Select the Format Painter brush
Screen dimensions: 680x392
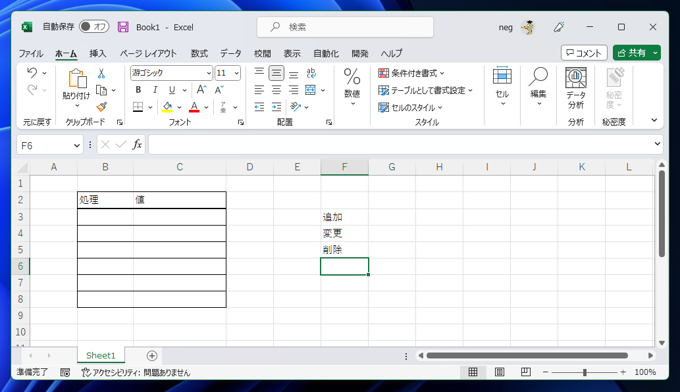(x=101, y=107)
